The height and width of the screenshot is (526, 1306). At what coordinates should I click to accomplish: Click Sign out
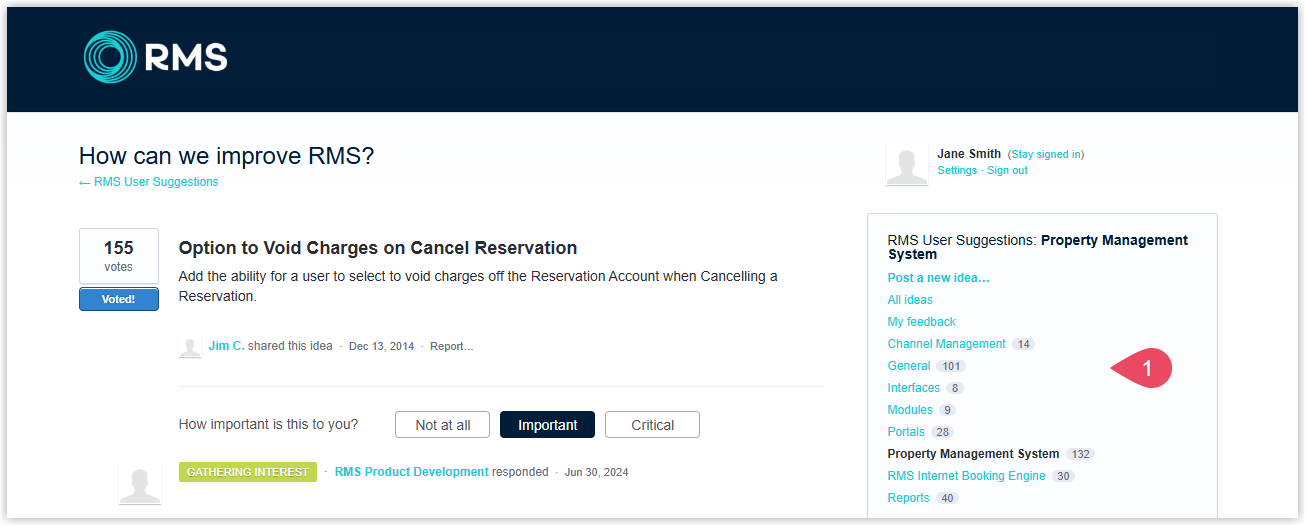1007,171
